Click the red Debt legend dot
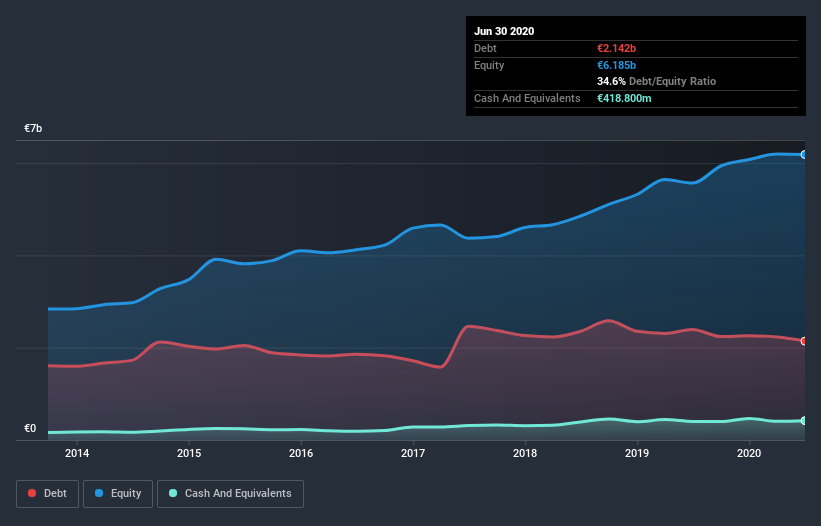 pos(32,493)
